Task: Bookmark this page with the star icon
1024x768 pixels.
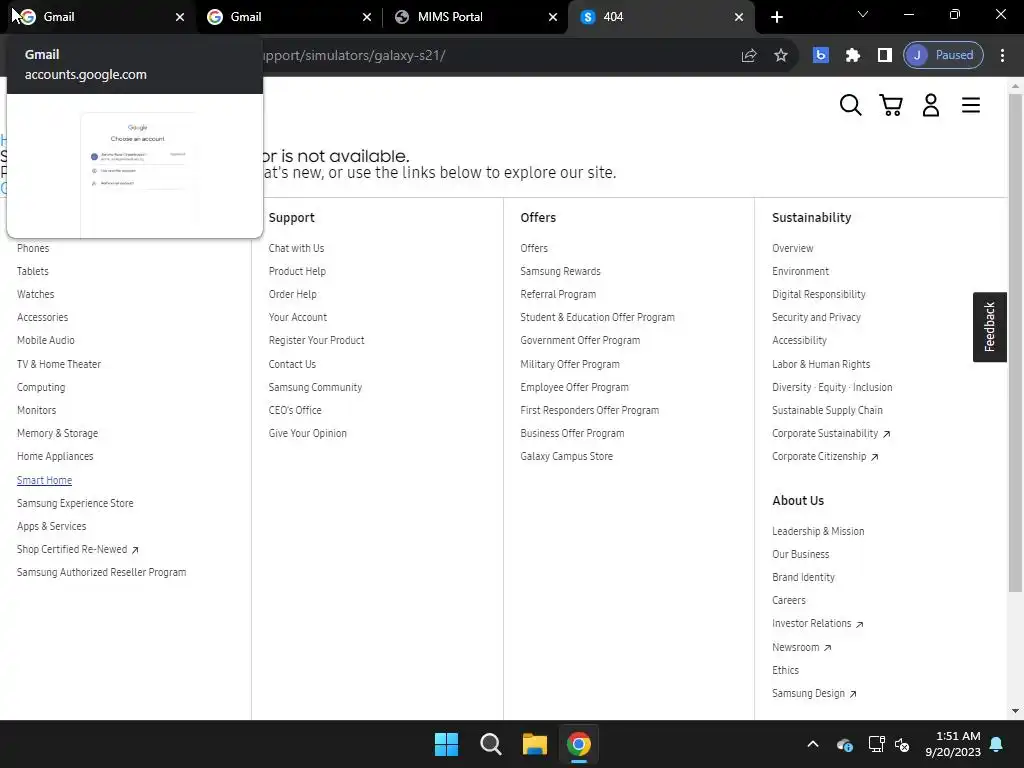Action: (x=780, y=56)
